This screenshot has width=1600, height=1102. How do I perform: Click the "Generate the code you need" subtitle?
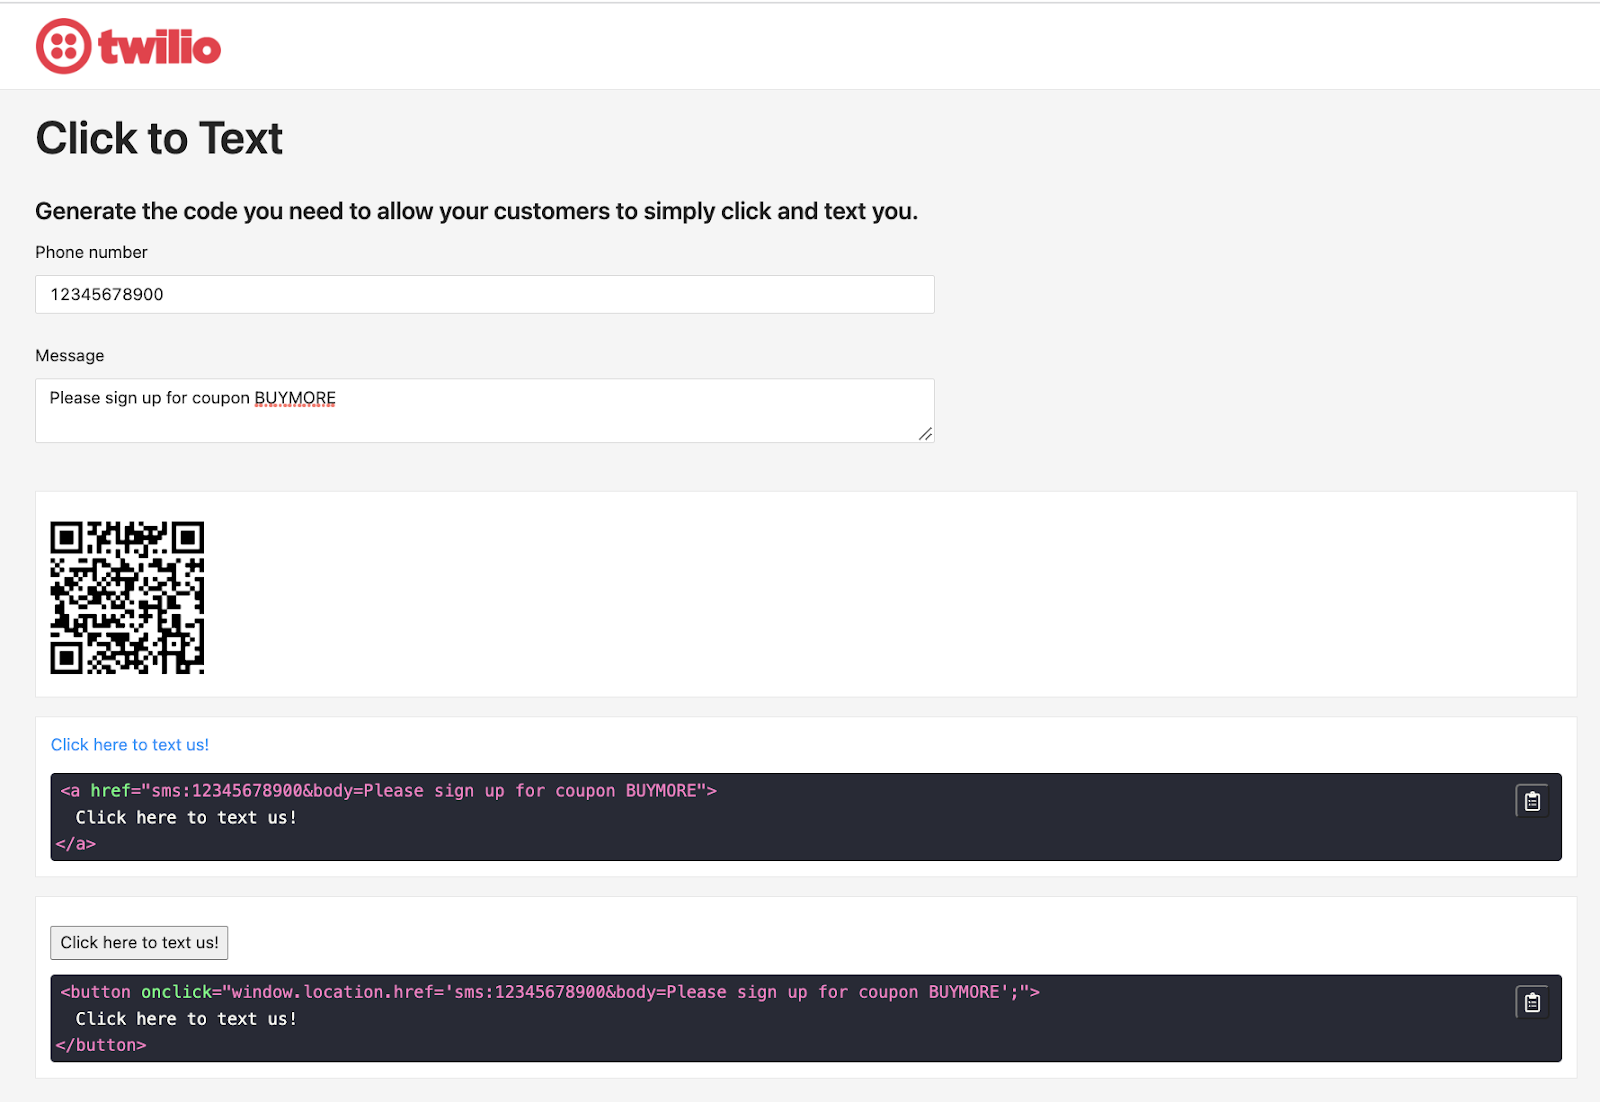click(x=477, y=211)
